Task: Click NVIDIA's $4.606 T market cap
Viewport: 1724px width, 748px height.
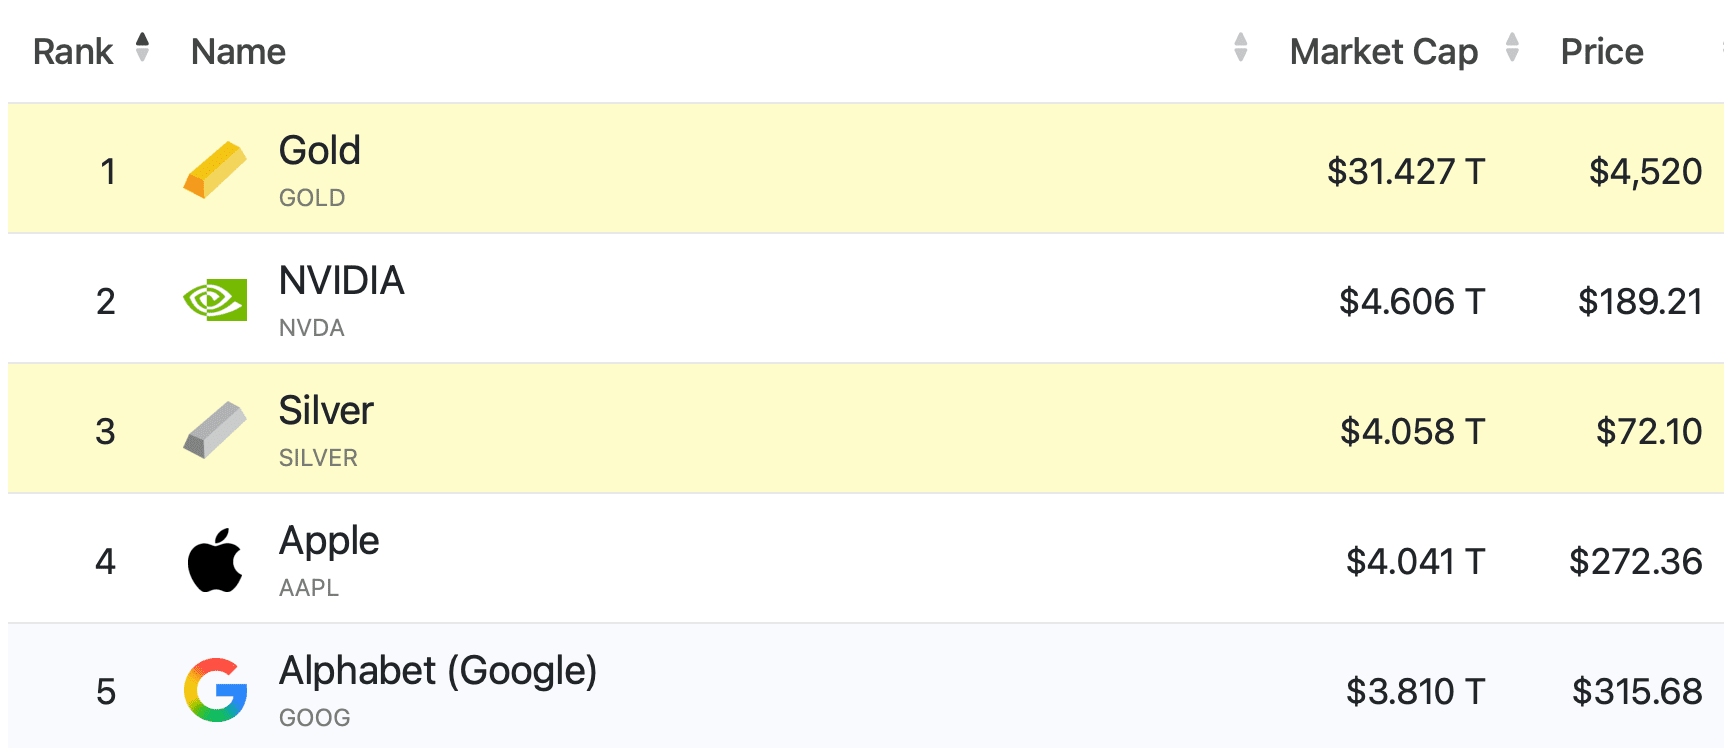Action: (x=1411, y=301)
